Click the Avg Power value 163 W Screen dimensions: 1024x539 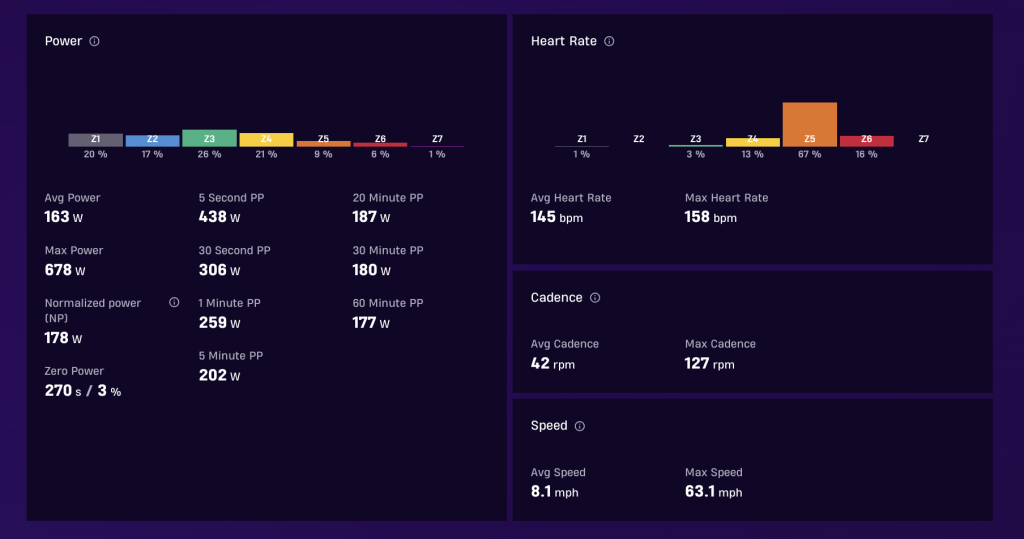tap(63, 217)
